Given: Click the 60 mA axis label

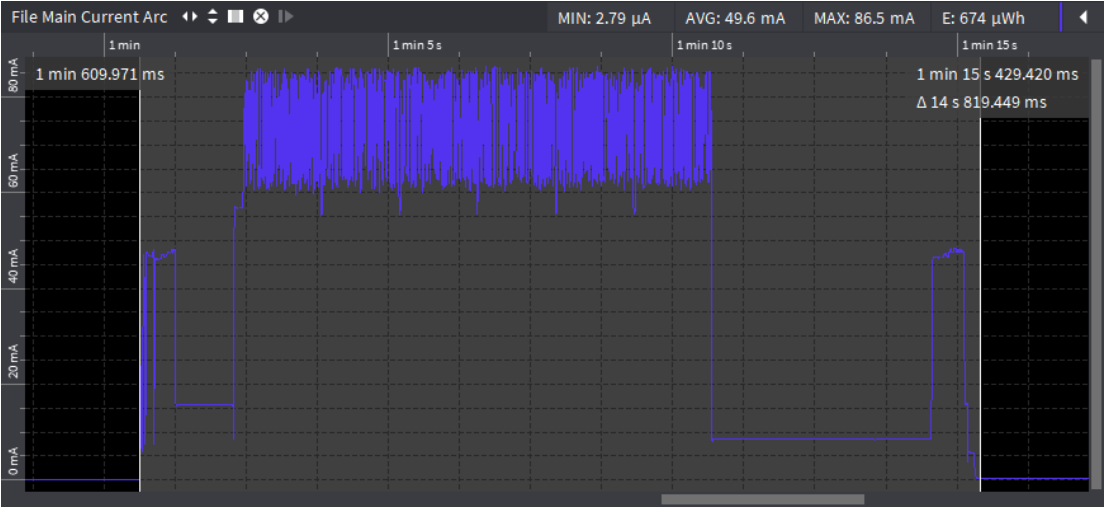Looking at the screenshot, I should coord(12,169).
